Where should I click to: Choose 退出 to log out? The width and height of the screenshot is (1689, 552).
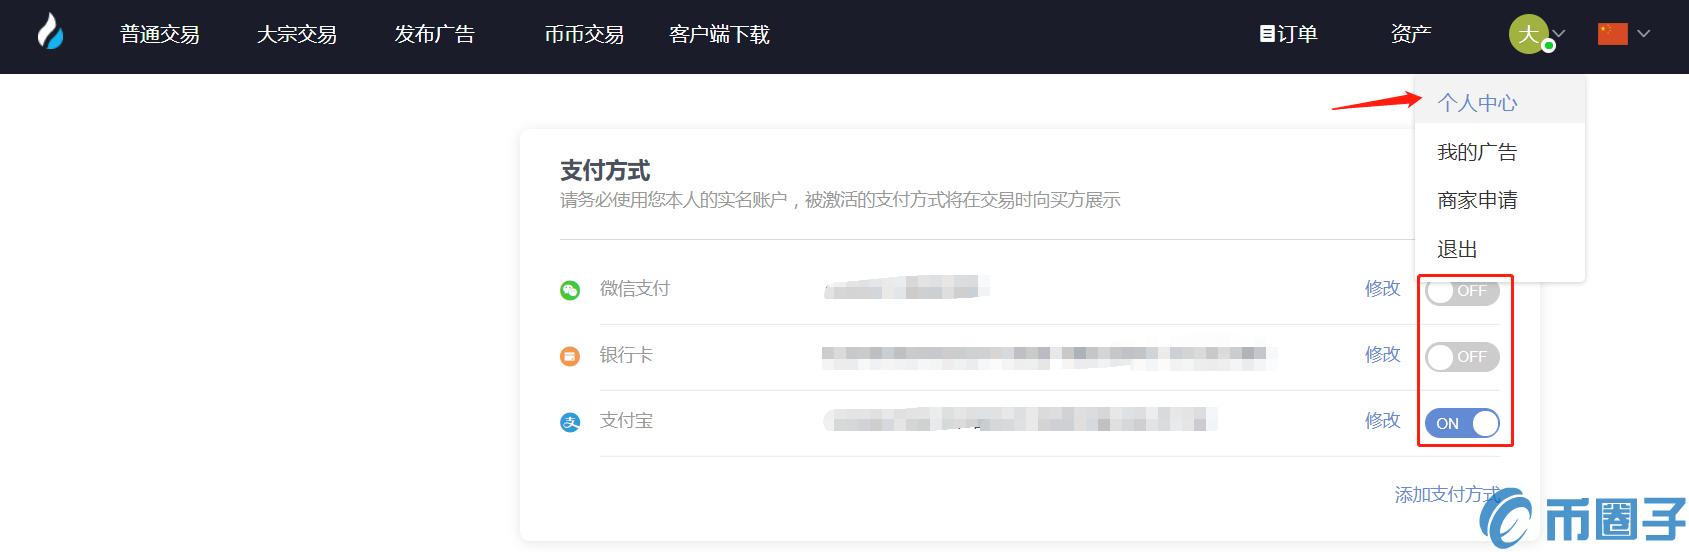point(1457,249)
